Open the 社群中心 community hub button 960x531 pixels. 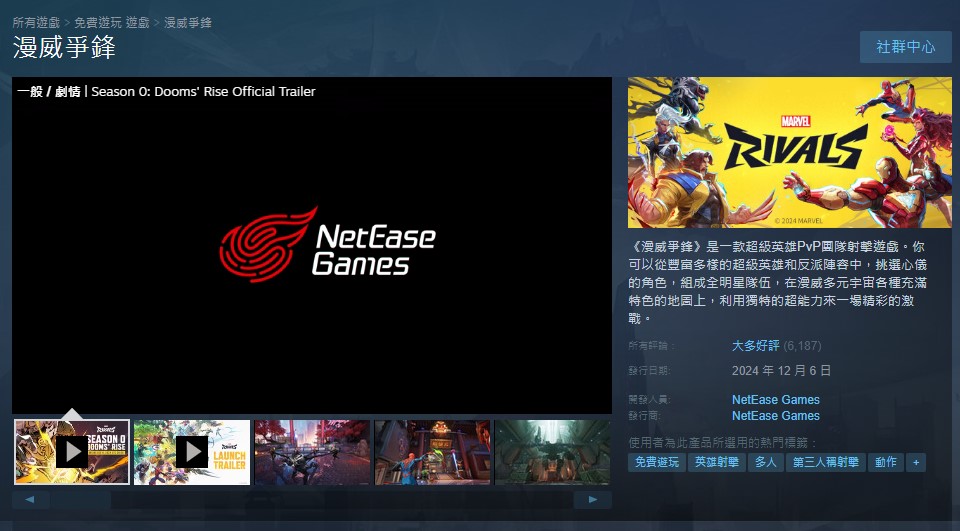coord(906,47)
